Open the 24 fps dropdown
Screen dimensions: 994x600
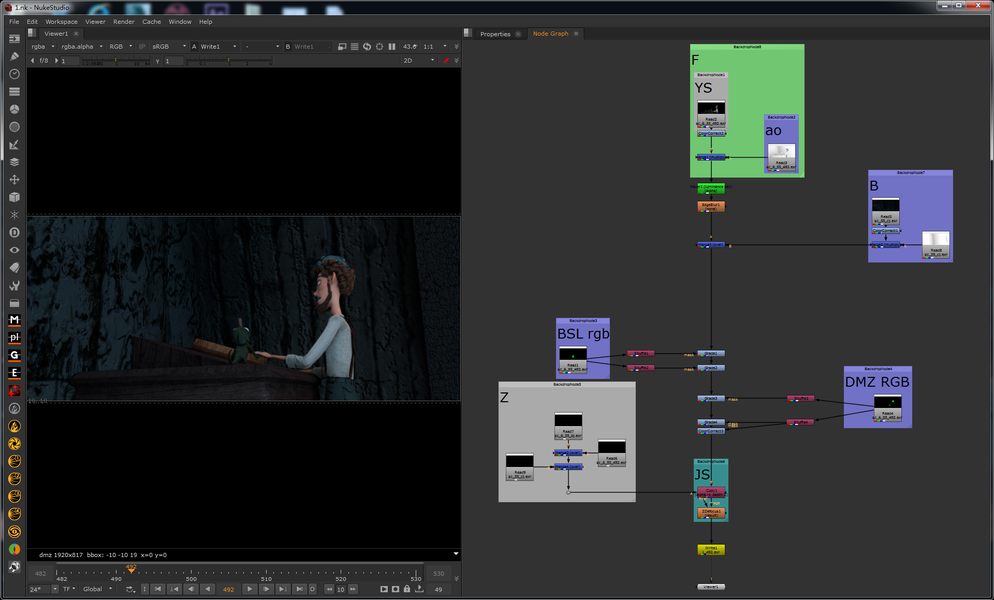tap(43, 589)
